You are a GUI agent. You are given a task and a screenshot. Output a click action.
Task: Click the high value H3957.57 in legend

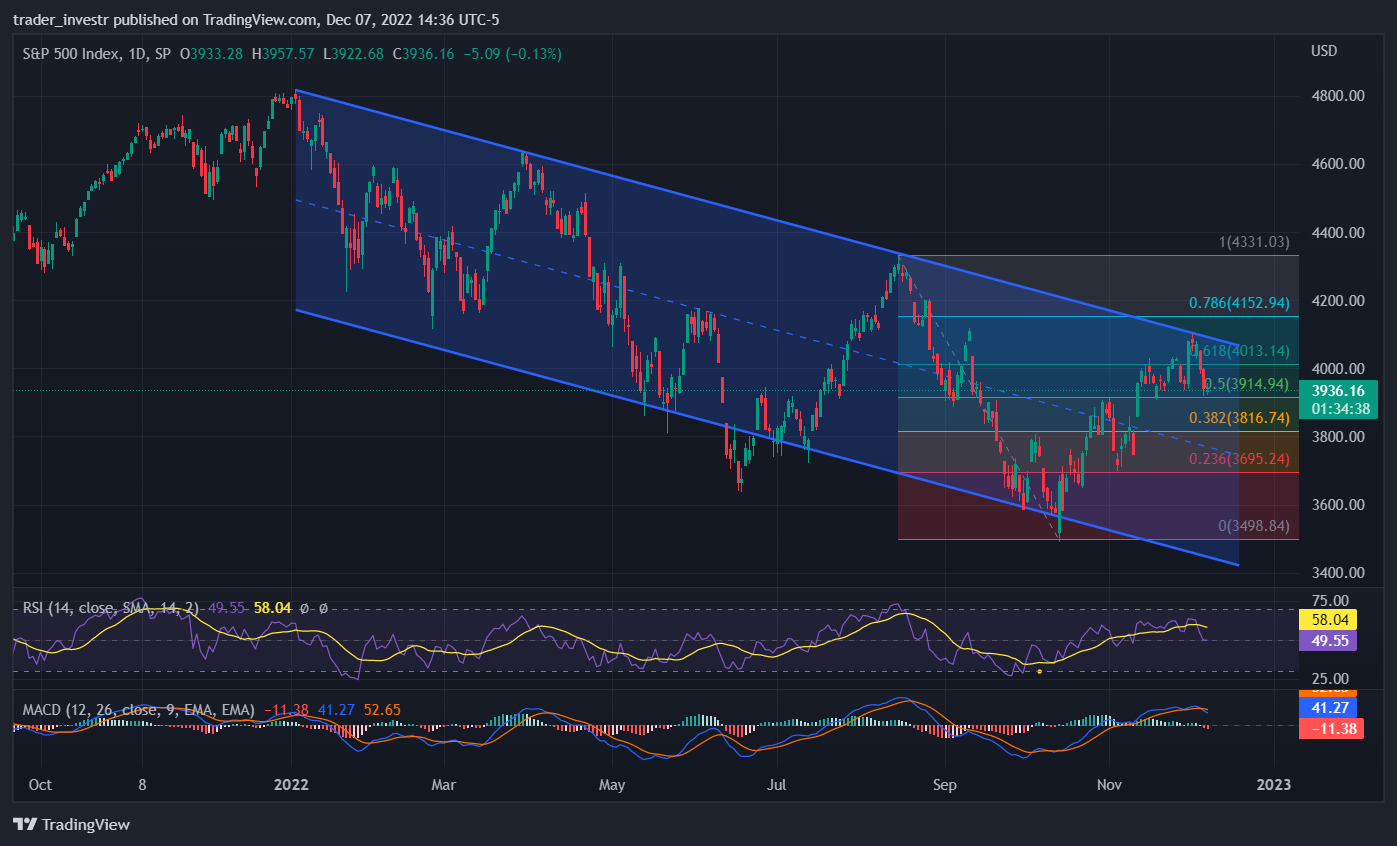[x=283, y=53]
